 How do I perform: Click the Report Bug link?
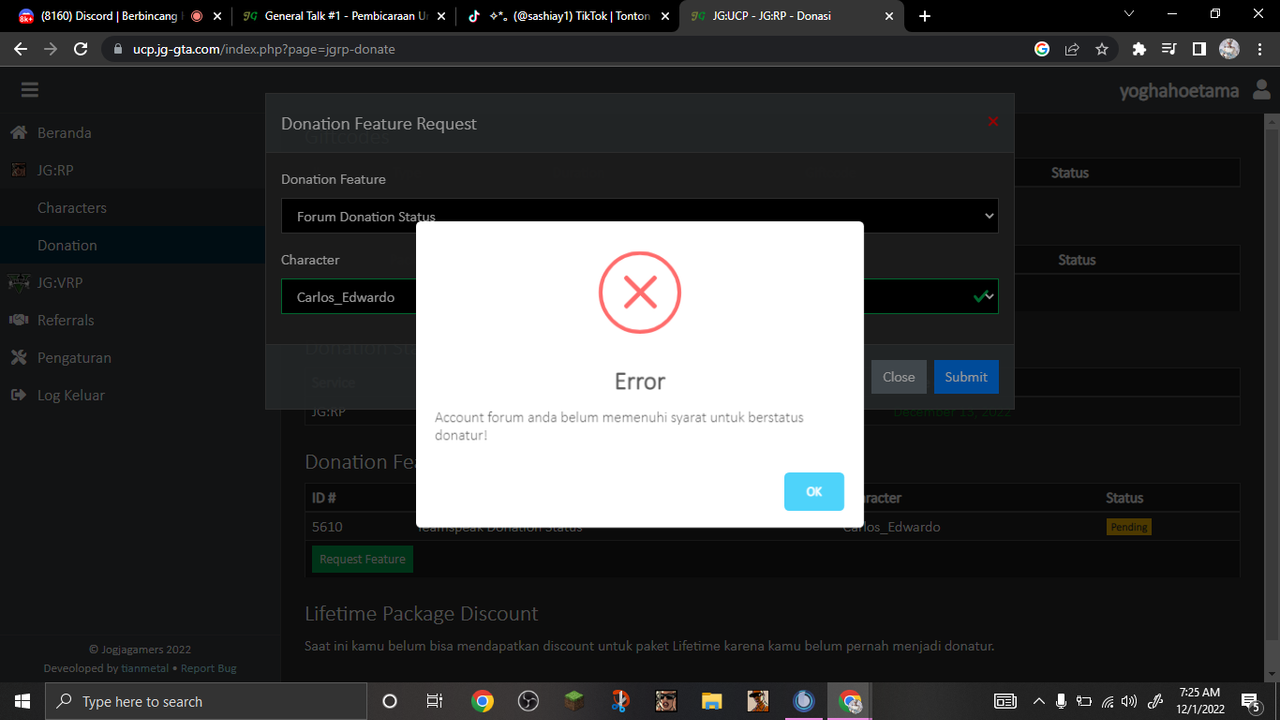209,668
